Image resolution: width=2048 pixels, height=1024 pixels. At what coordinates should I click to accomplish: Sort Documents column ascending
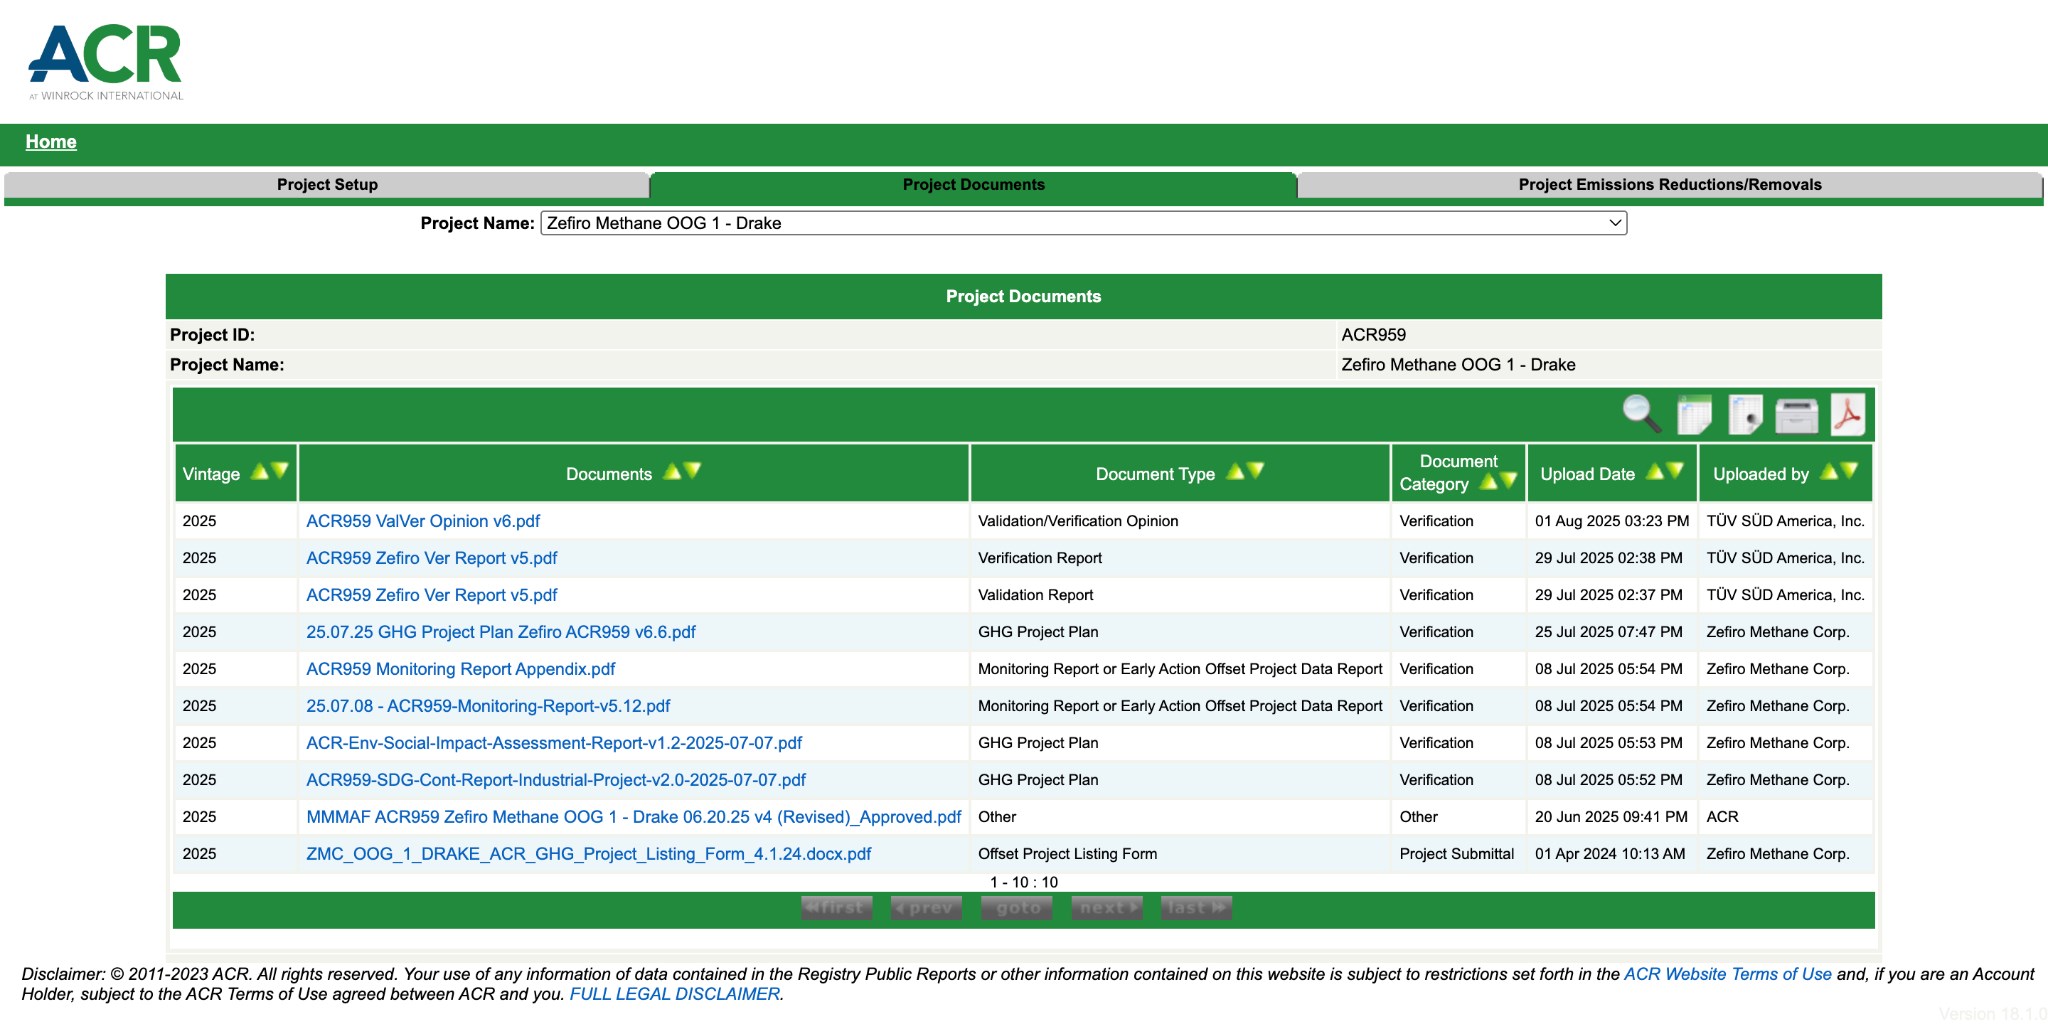tap(673, 471)
